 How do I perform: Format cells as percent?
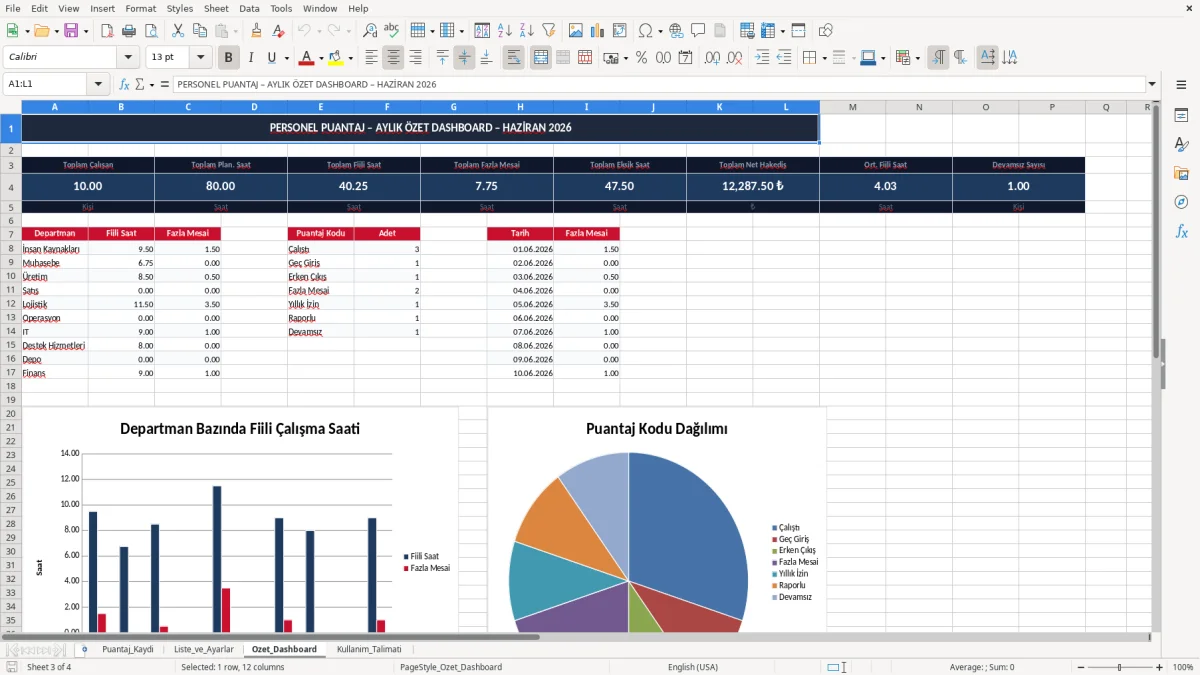641,58
